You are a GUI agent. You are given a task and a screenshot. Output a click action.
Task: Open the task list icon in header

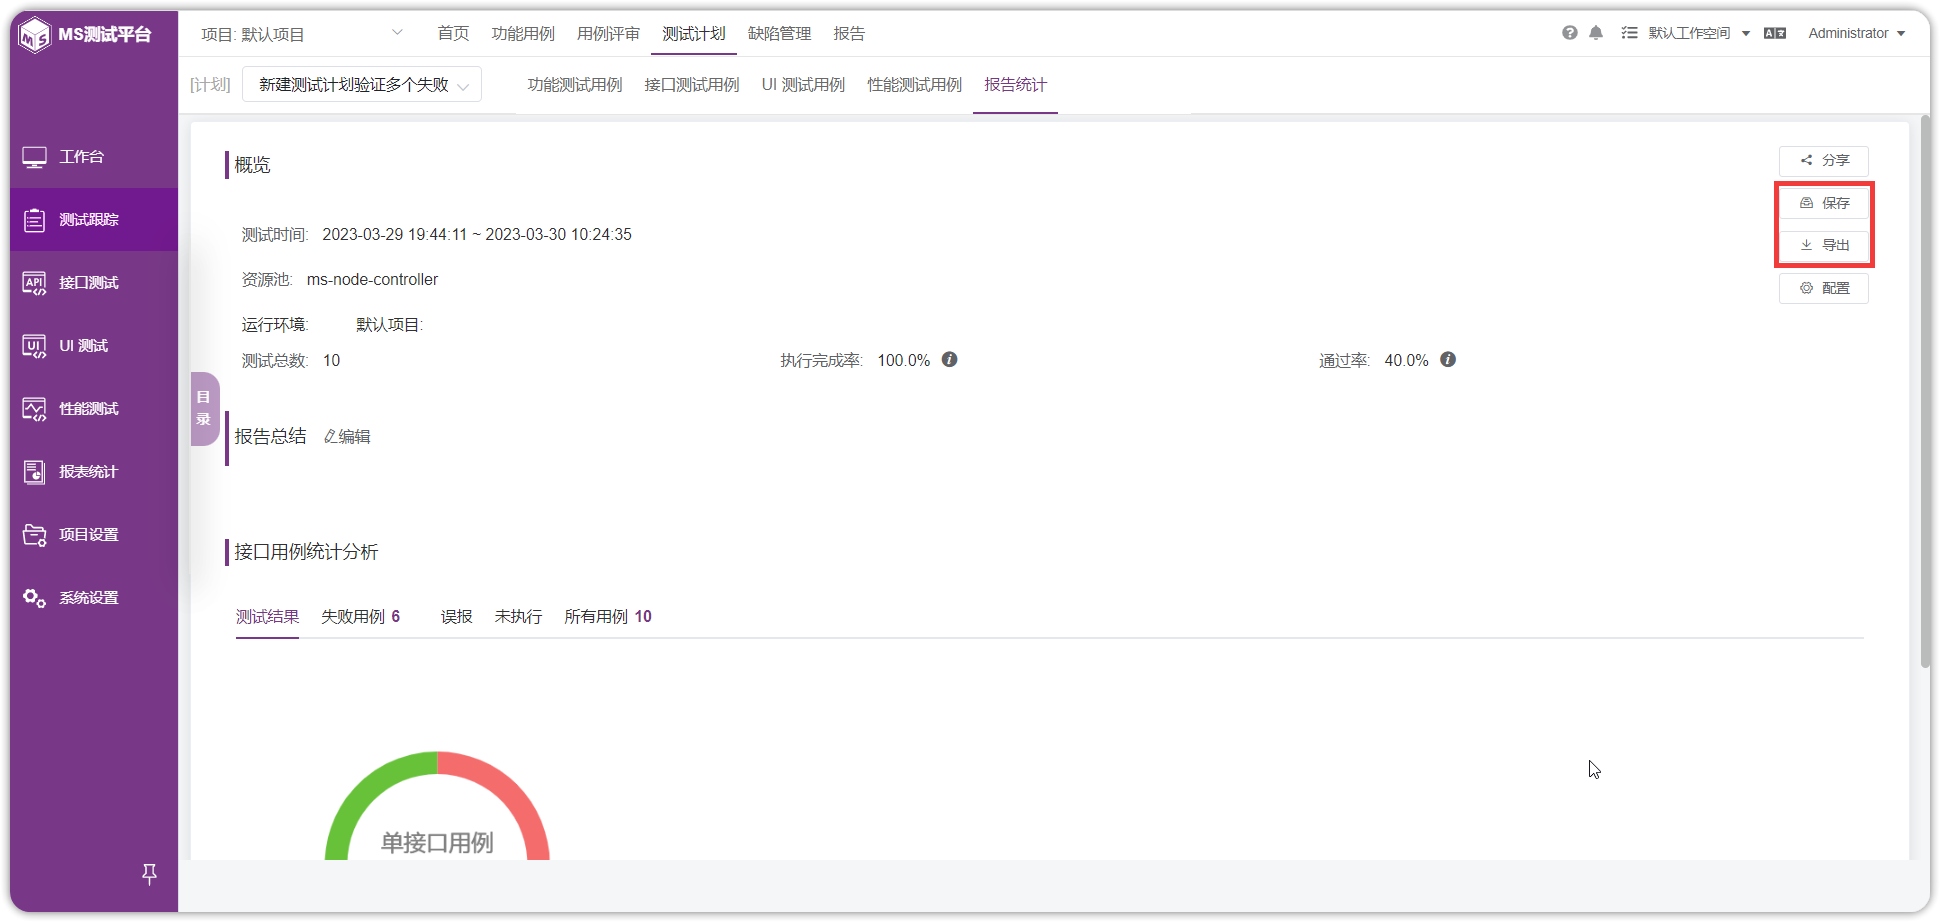pyautogui.click(x=1629, y=33)
